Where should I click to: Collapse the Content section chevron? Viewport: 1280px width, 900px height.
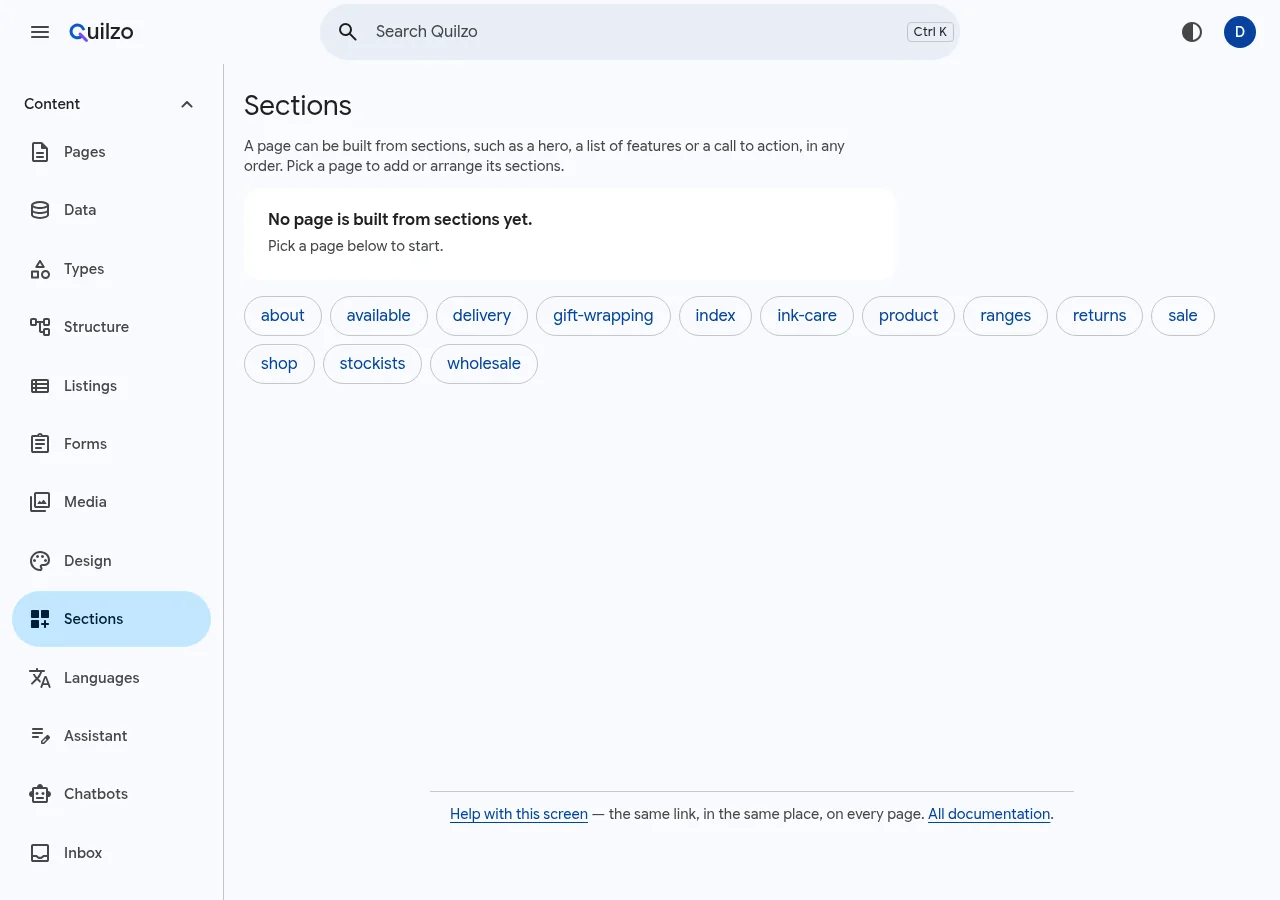(187, 104)
